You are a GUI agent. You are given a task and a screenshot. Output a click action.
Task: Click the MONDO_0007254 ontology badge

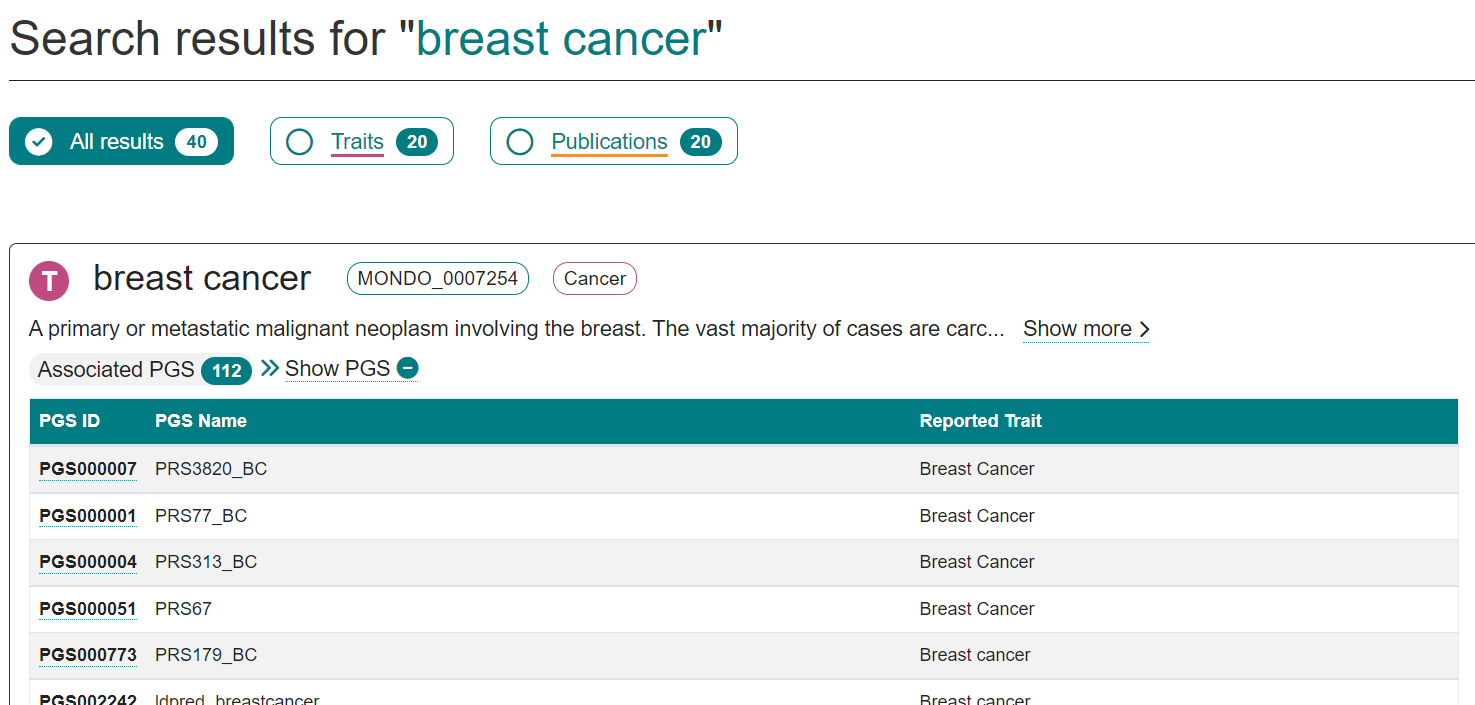437,278
